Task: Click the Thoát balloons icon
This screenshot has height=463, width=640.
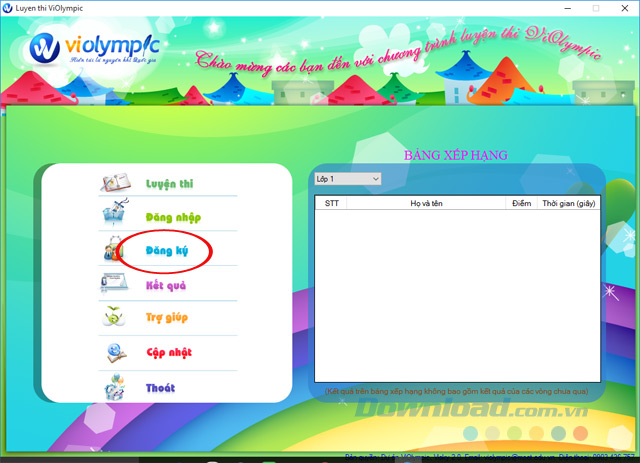Action: 115,387
